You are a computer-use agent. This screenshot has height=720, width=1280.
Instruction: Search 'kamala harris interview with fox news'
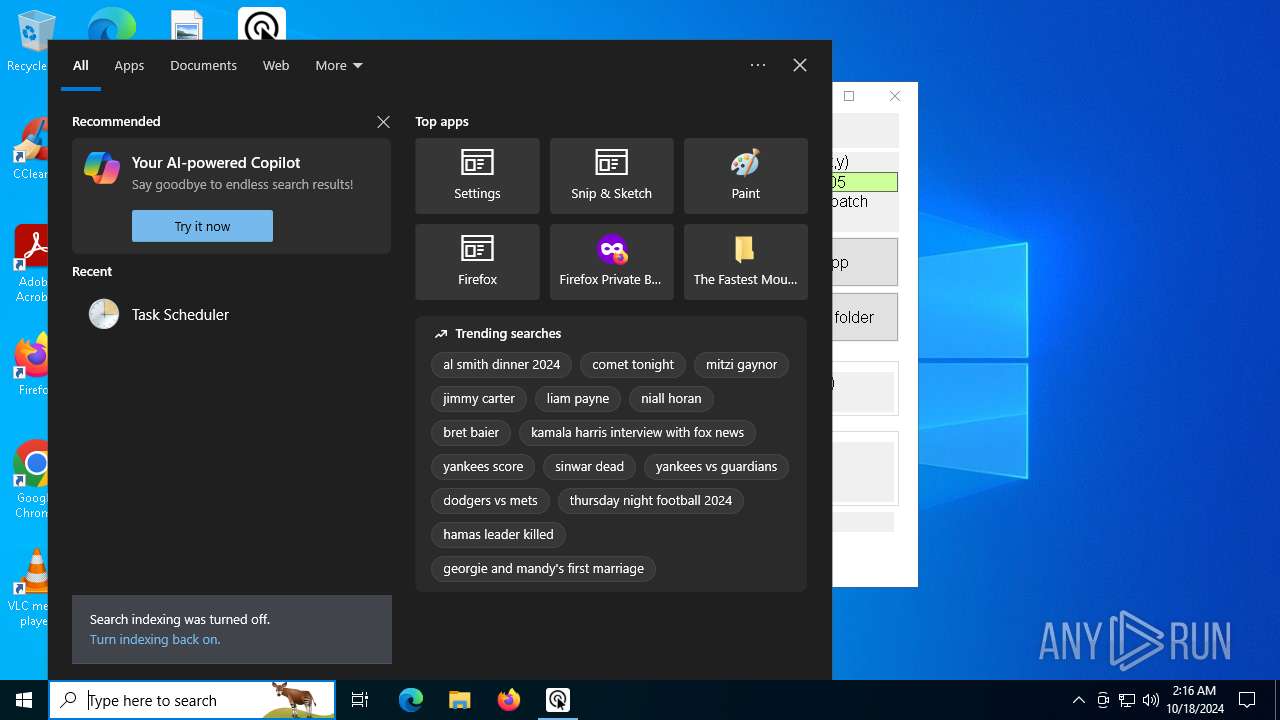637,433
